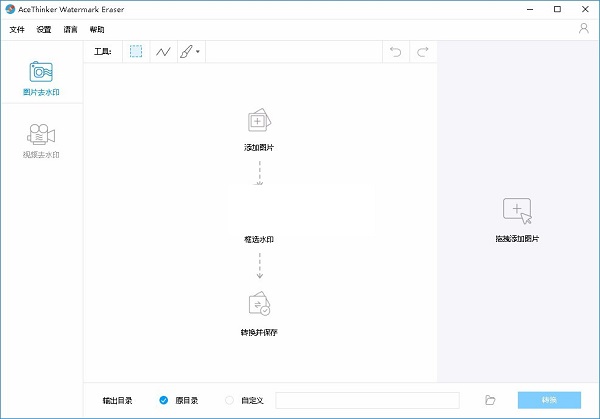Open the brush tool dropdown arrow
This screenshot has height=419, width=600.
pos(198,51)
